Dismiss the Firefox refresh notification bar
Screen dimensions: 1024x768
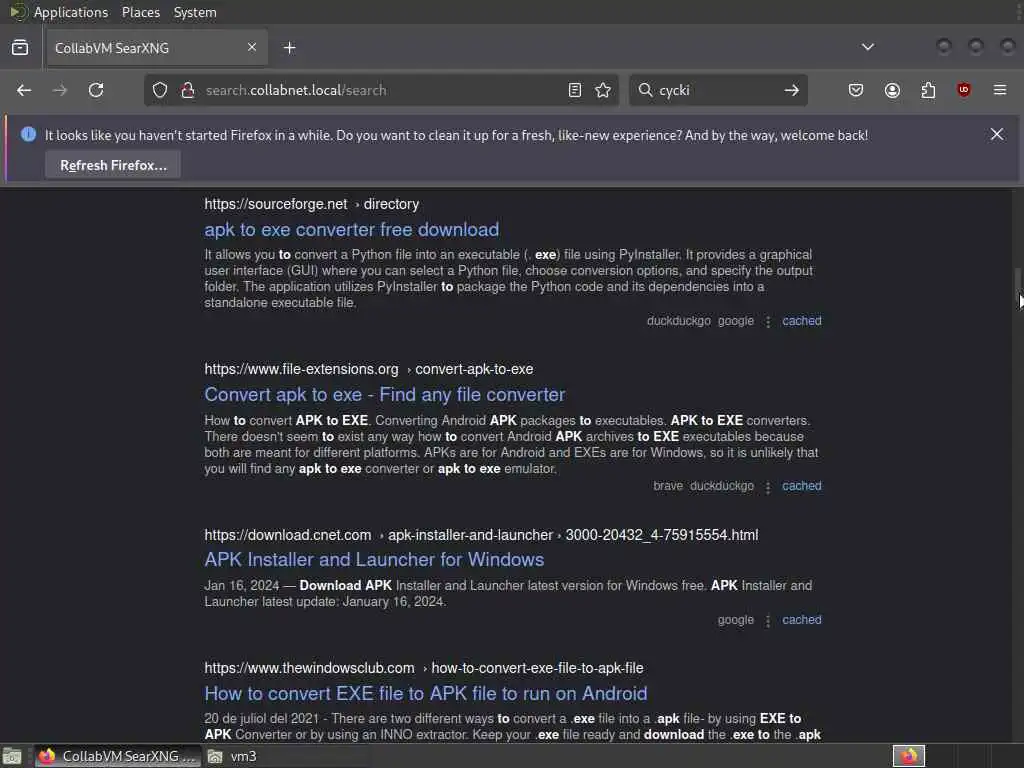[x=997, y=134]
